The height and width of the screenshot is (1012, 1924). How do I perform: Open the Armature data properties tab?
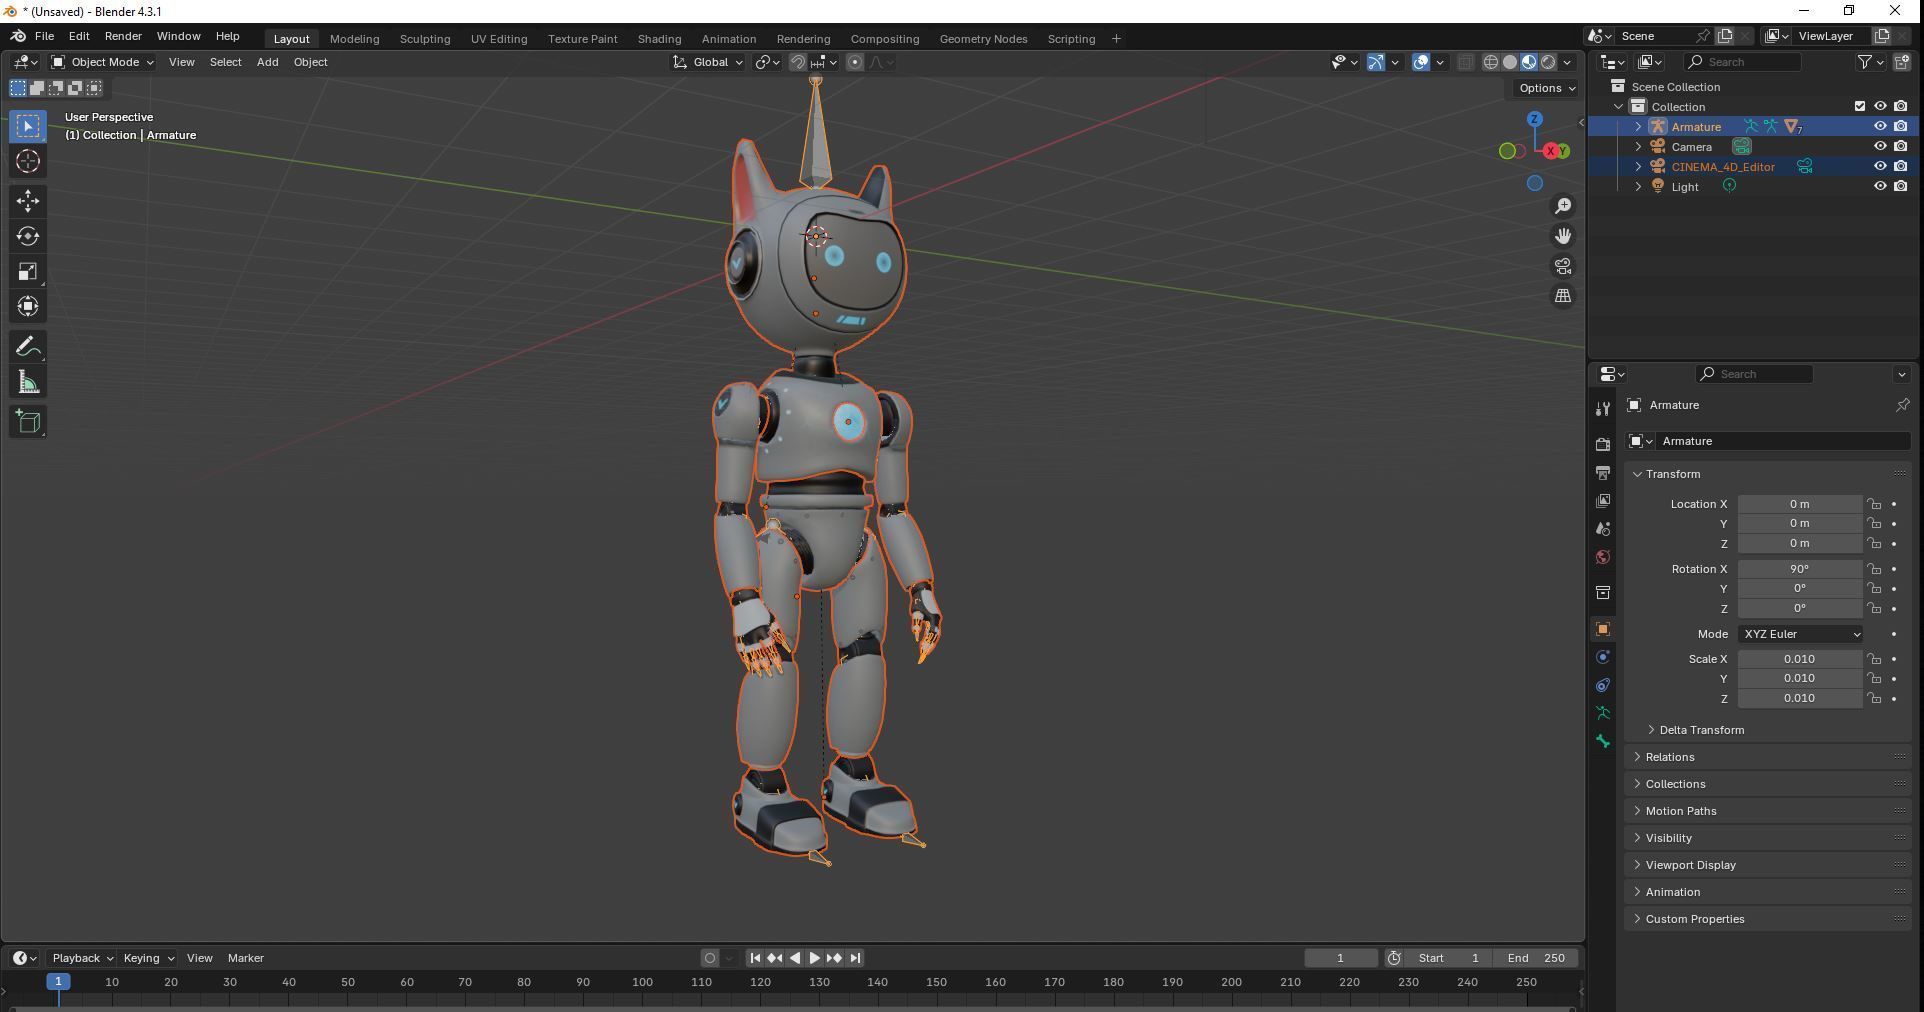click(x=1603, y=713)
